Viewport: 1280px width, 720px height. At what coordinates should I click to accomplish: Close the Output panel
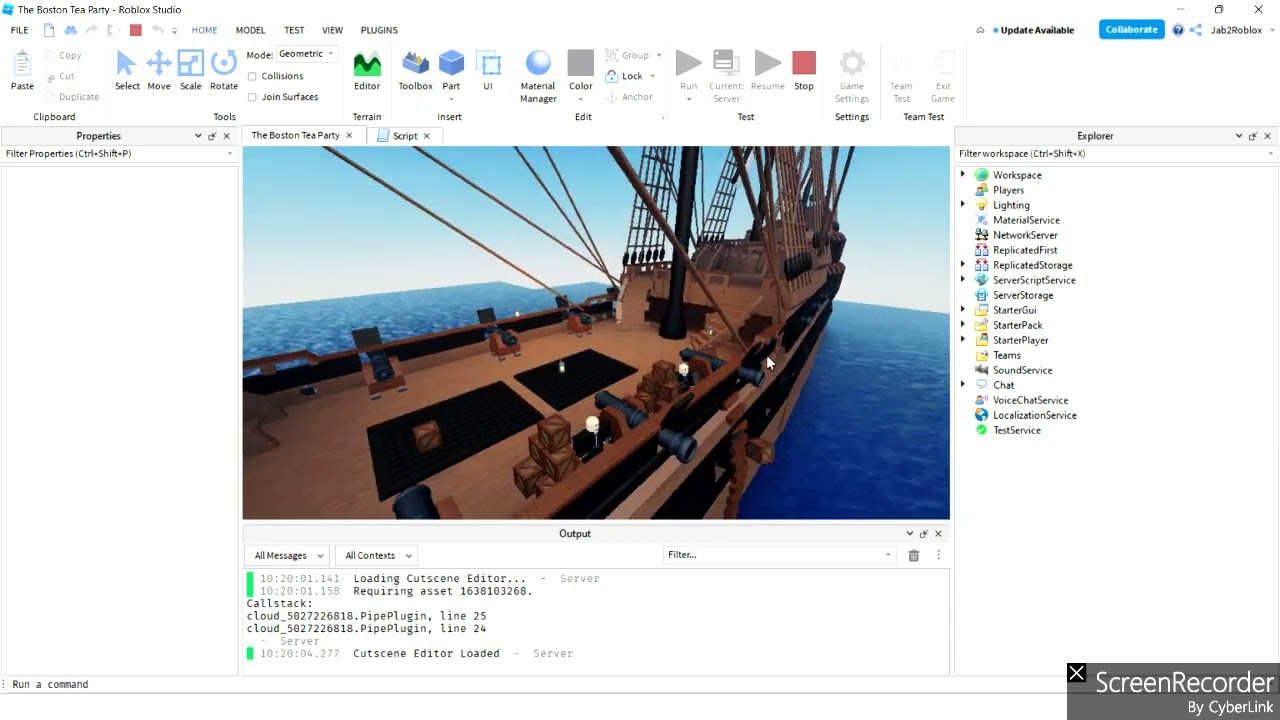click(x=938, y=534)
